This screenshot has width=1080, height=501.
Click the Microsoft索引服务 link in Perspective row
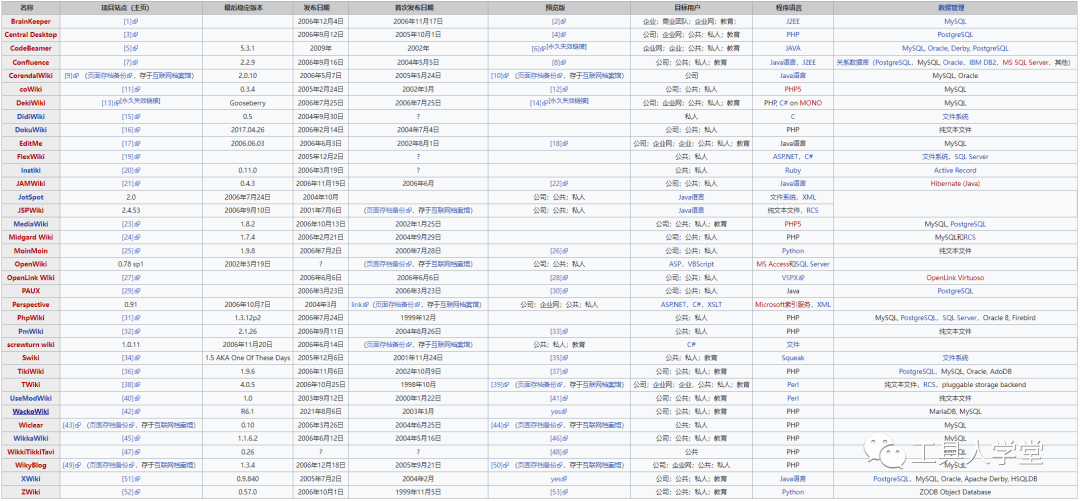(783, 304)
